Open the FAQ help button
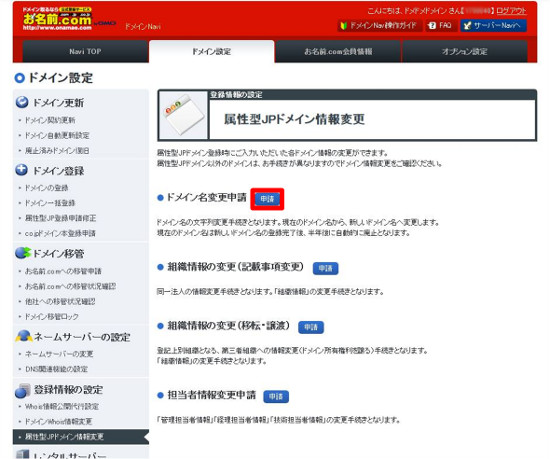The width and height of the screenshot is (550, 459). pyautogui.click(x=441, y=25)
